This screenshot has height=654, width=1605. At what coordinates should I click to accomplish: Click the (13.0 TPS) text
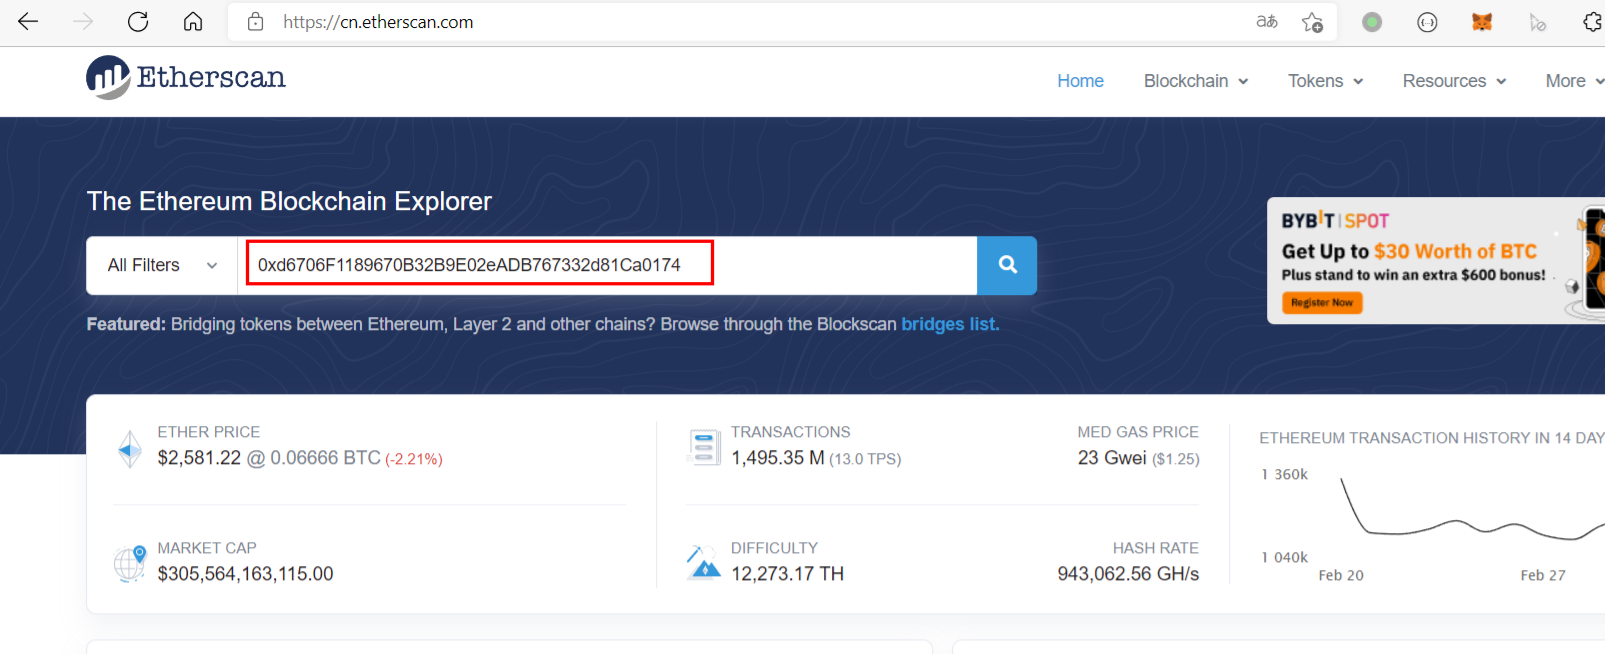(x=865, y=459)
